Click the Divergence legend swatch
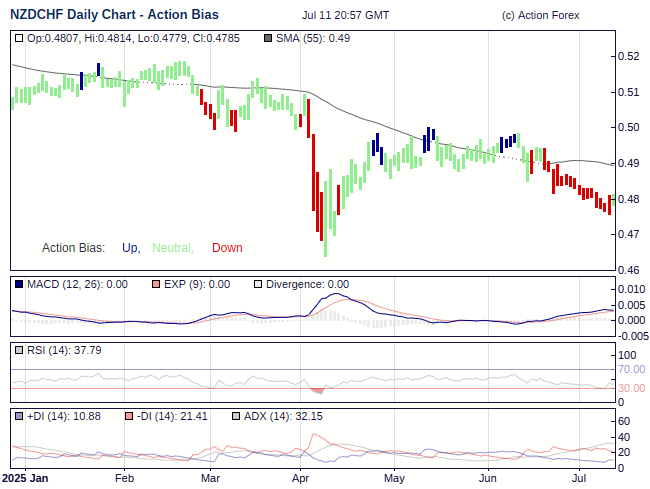Image resolution: width=650 pixels, height=489 pixels. point(258,285)
